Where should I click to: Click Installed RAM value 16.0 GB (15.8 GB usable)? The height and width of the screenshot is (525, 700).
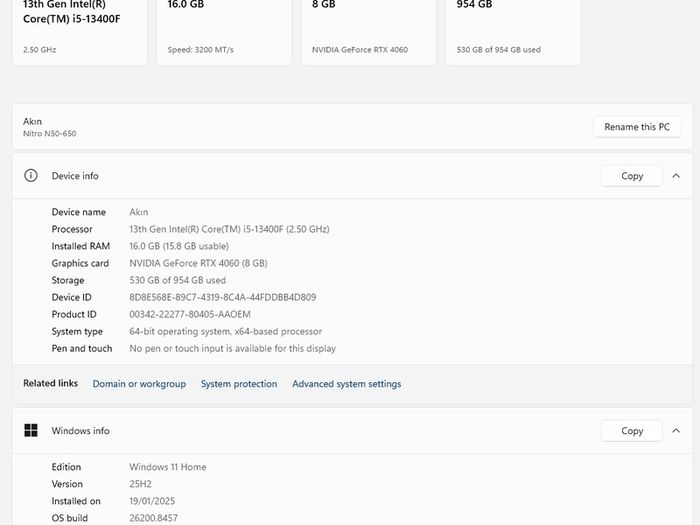click(179, 246)
